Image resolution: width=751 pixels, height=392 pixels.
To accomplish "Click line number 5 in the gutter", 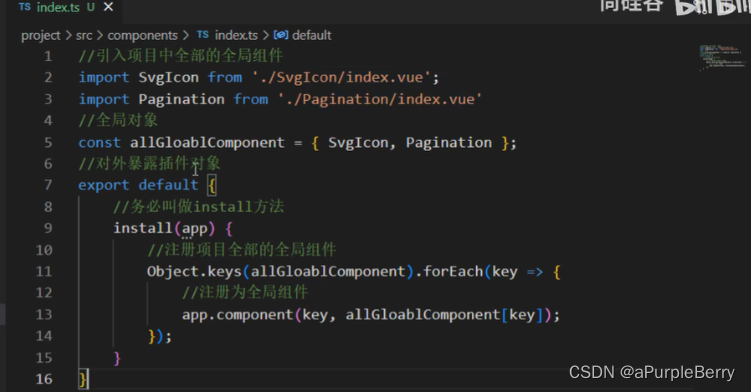I will (48, 143).
